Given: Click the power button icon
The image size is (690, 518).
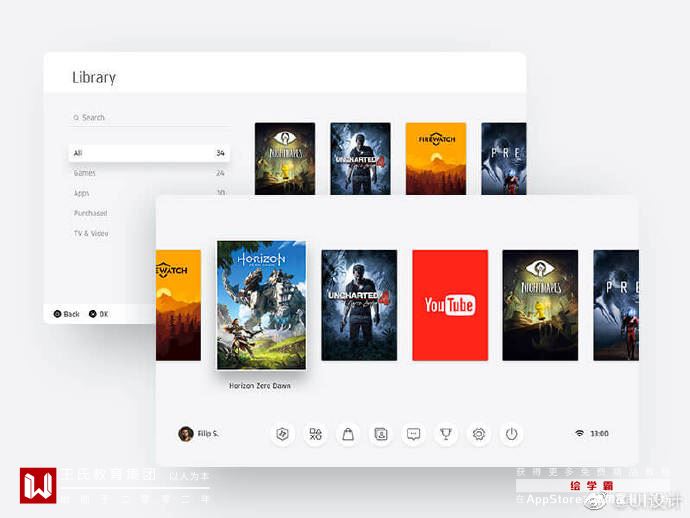Looking at the screenshot, I should click(511, 434).
